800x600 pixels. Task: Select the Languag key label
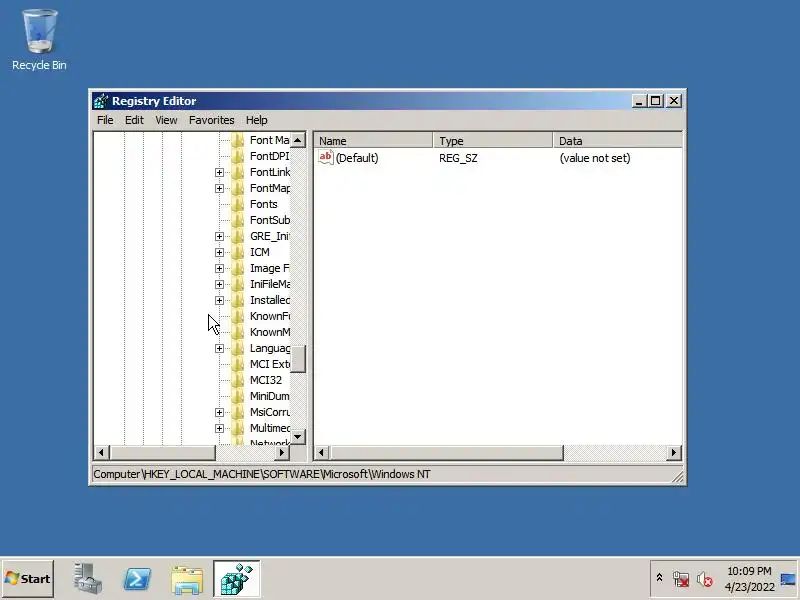click(269, 348)
